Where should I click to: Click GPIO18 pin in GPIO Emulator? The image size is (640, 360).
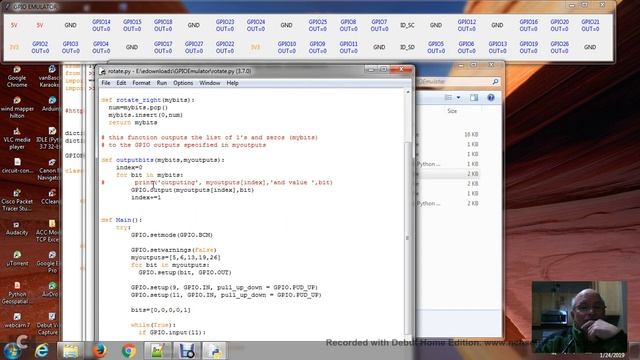(163, 25)
